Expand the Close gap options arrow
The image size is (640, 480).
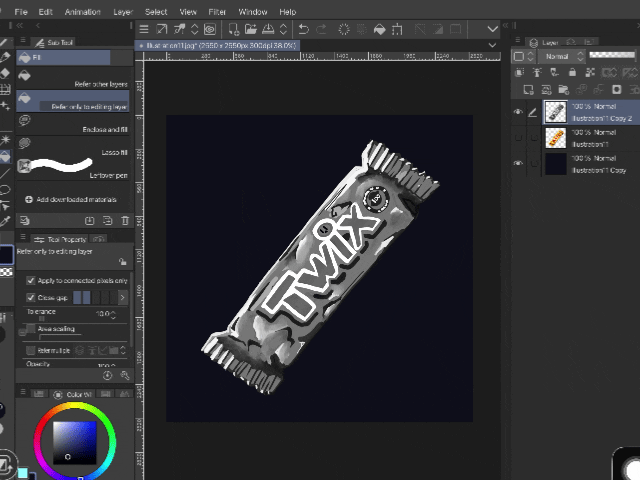pyautogui.click(x=122, y=298)
